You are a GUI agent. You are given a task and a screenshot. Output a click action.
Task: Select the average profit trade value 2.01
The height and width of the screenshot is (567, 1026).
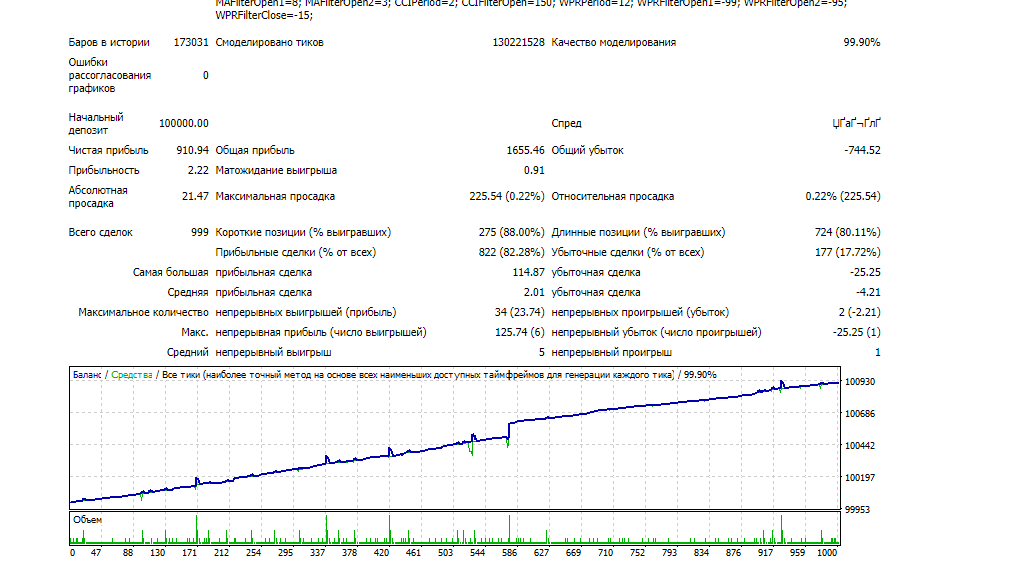click(x=534, y=293)
